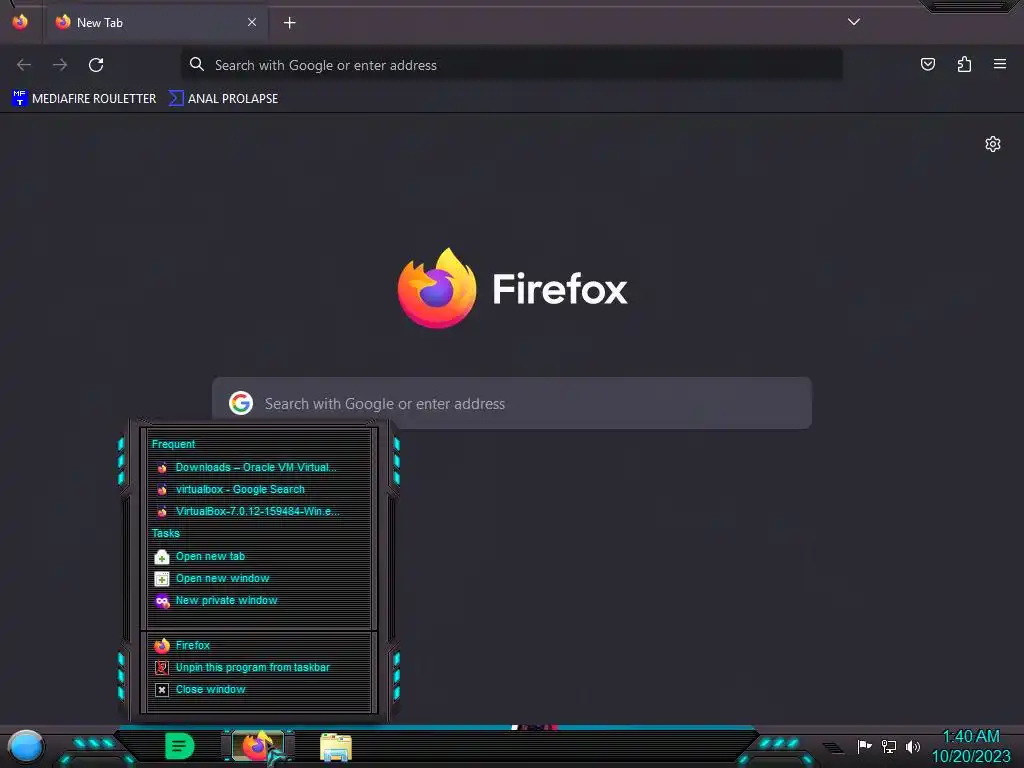Close the New Tab tab
The image size is (1024, 768).
coord(252,22)
